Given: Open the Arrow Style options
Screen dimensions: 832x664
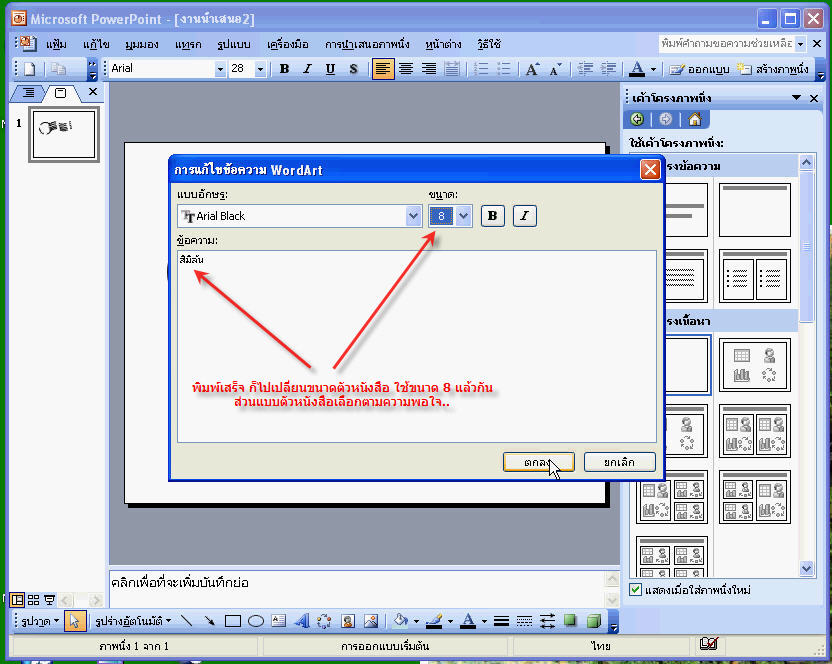Looking at the screenshot, I should (x=547, y=620).
